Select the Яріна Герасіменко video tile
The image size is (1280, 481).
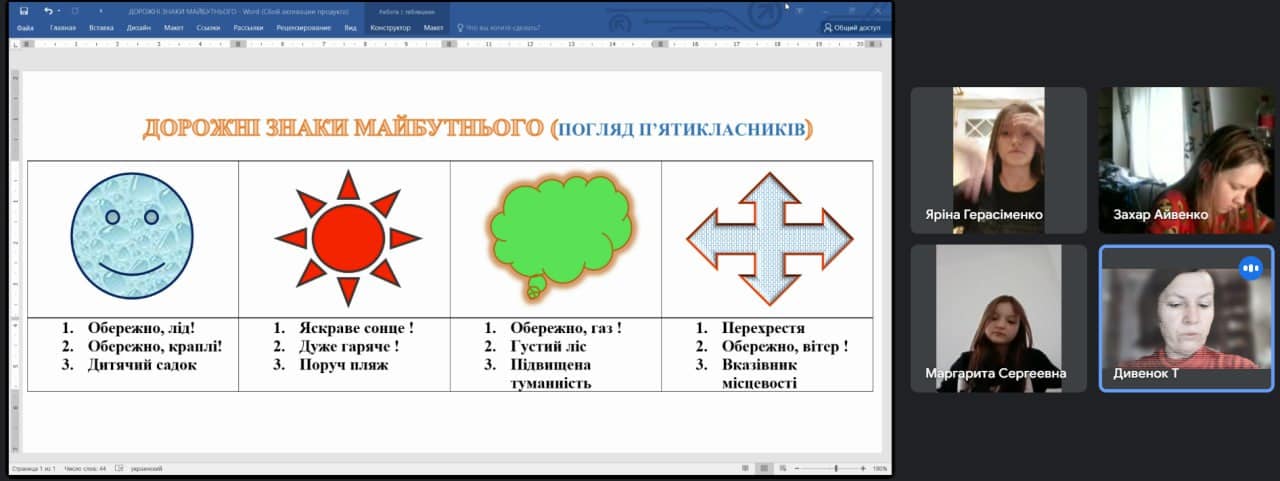coord(998,160)
